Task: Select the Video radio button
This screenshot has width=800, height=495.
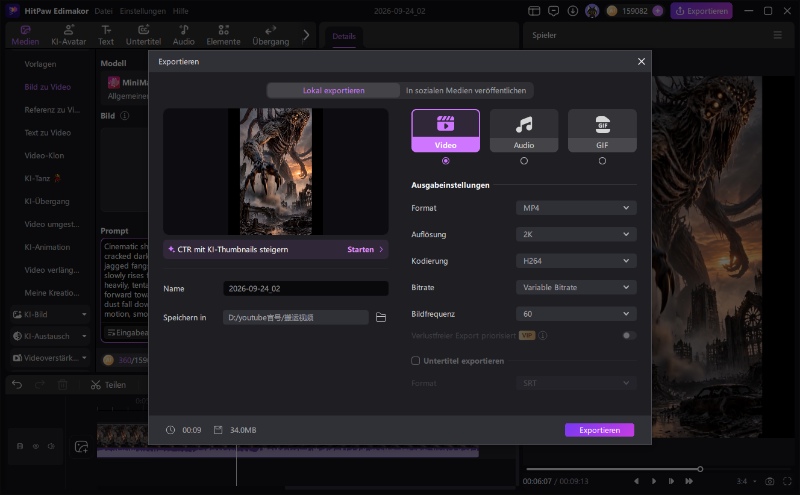Action: point(445,161)
